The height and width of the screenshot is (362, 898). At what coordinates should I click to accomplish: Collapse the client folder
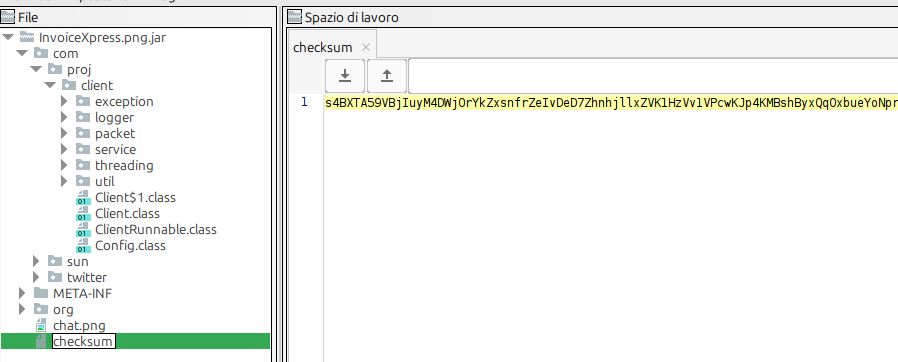pyautogui.click(x=50, y=85)
